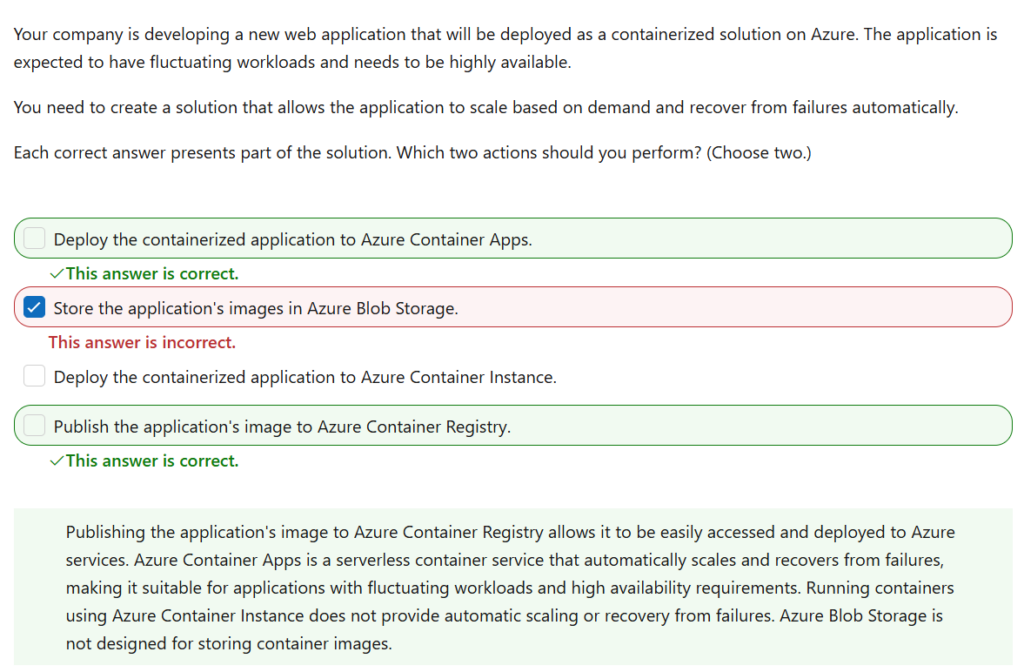1024x672 pixels.
Task: Click 'This answer is correct.' under Container Apps
Action: 152,274
